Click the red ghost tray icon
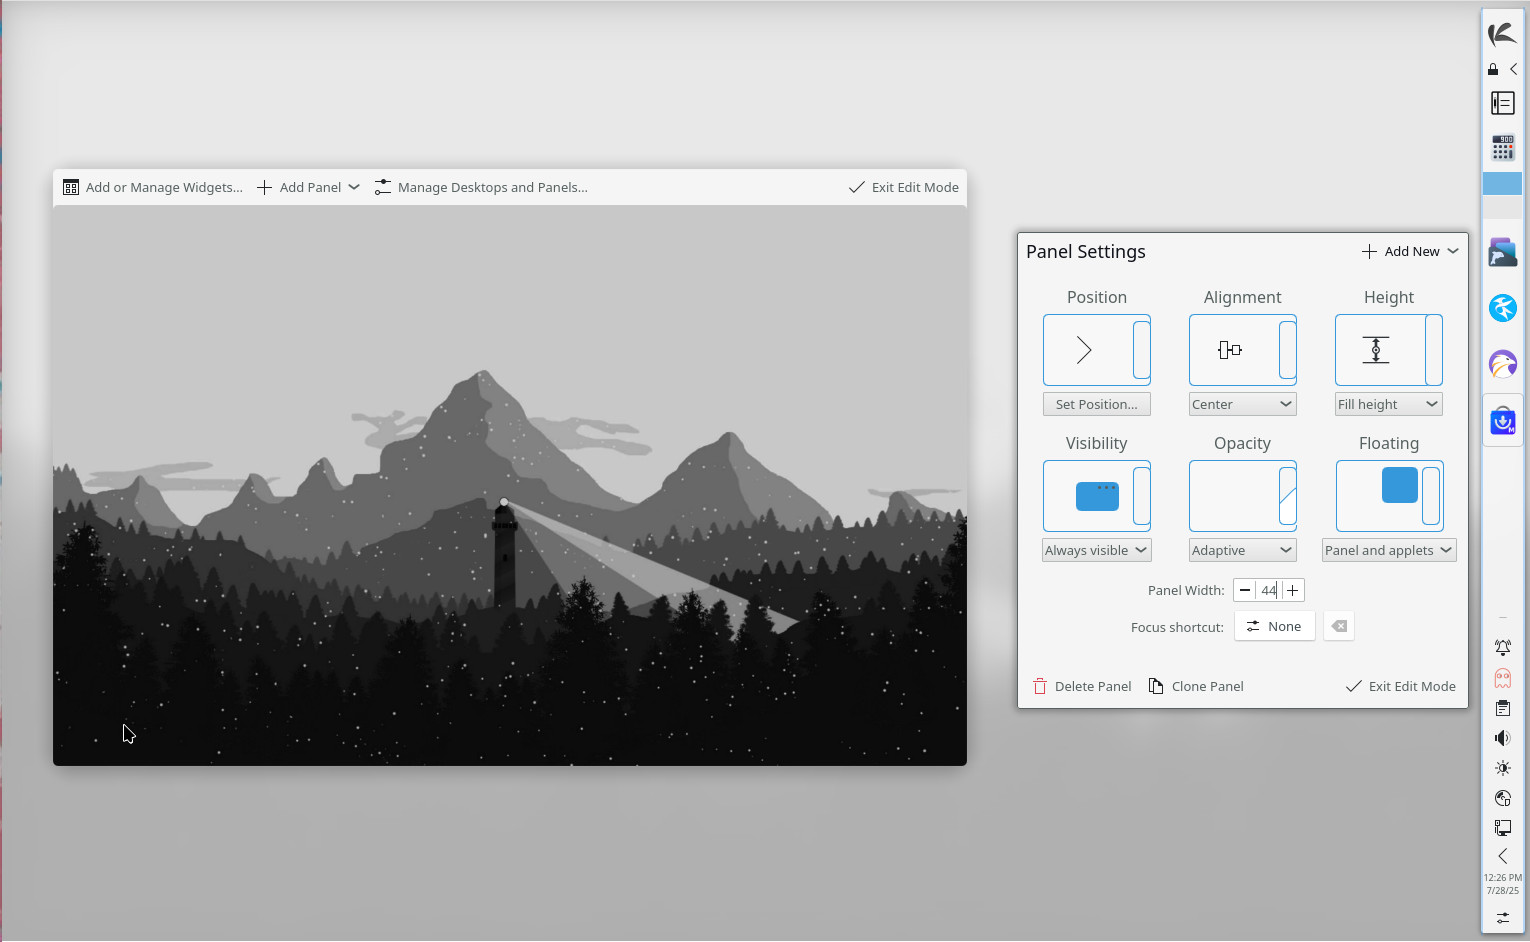This screenshot has height=942, width=1530. pos(1502,678)
